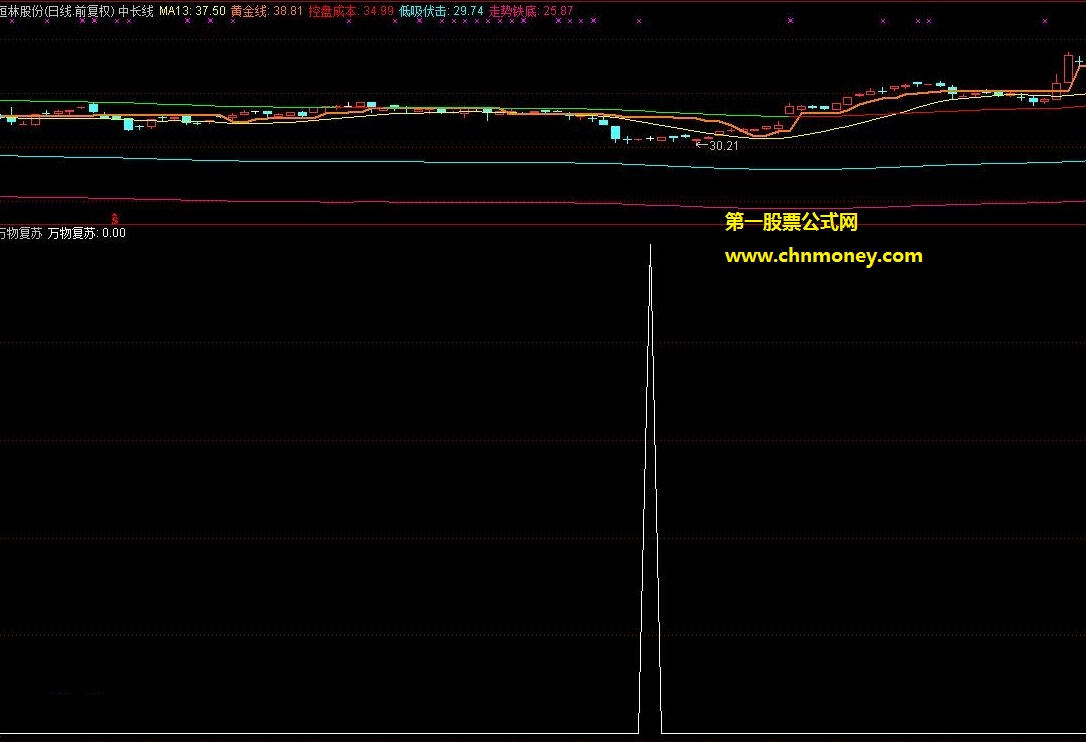Click the 低吸伏击: 29.74 label

[x=441, y=11]
